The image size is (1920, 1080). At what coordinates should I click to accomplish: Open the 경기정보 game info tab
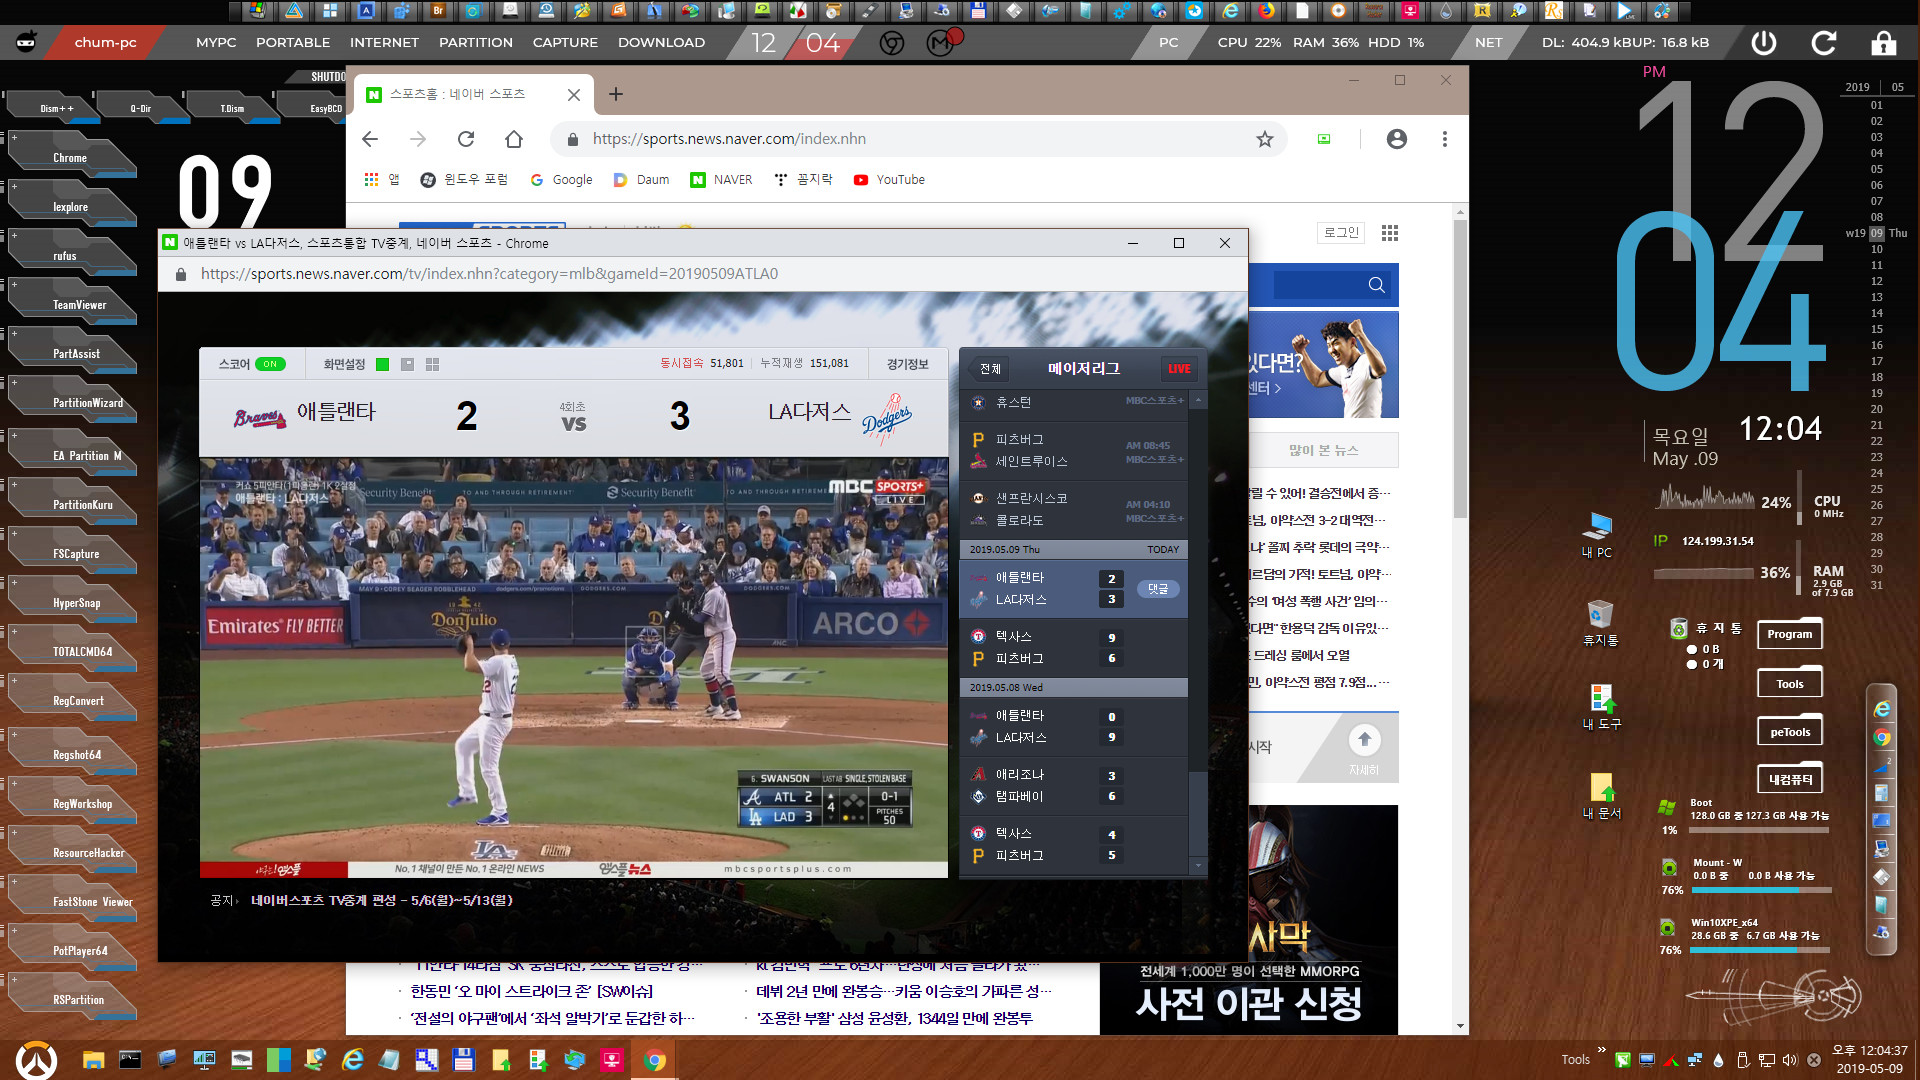point(907,364)
